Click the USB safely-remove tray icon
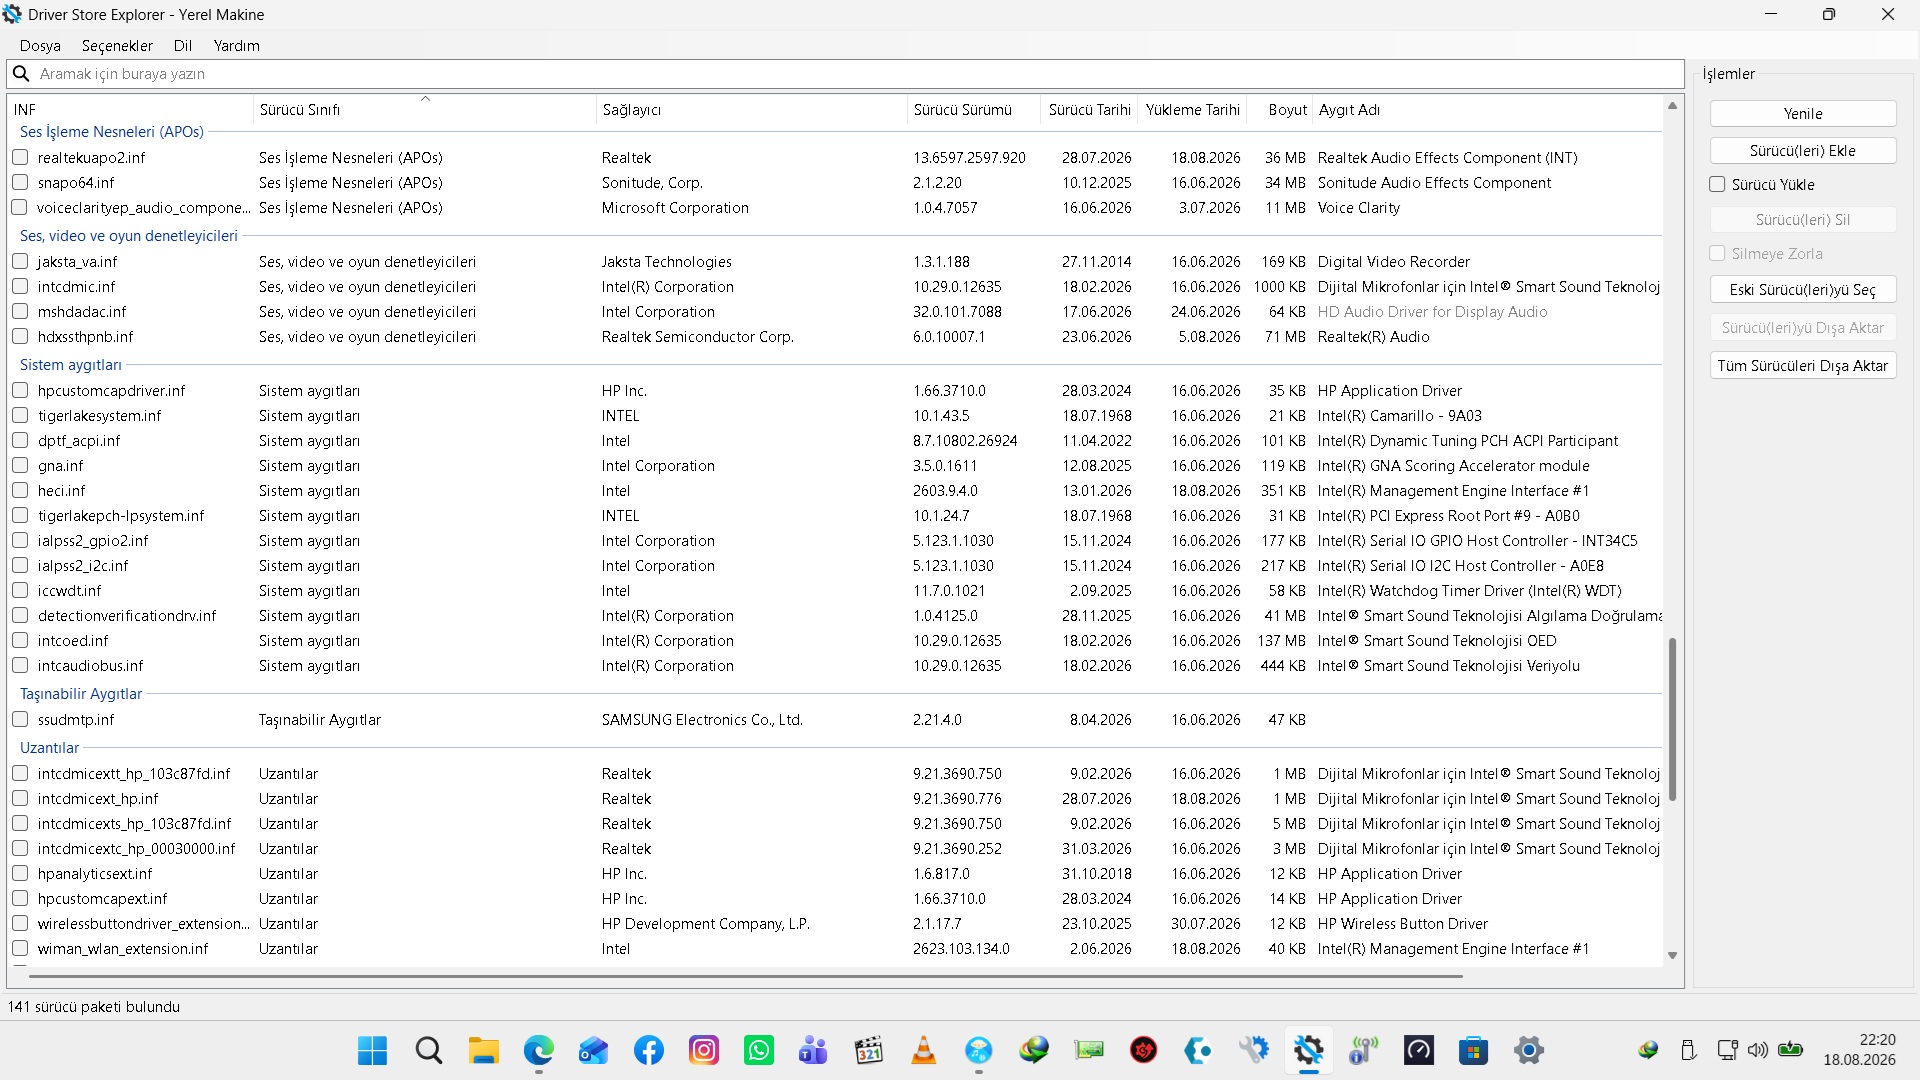 (x=1689, y=1050)
